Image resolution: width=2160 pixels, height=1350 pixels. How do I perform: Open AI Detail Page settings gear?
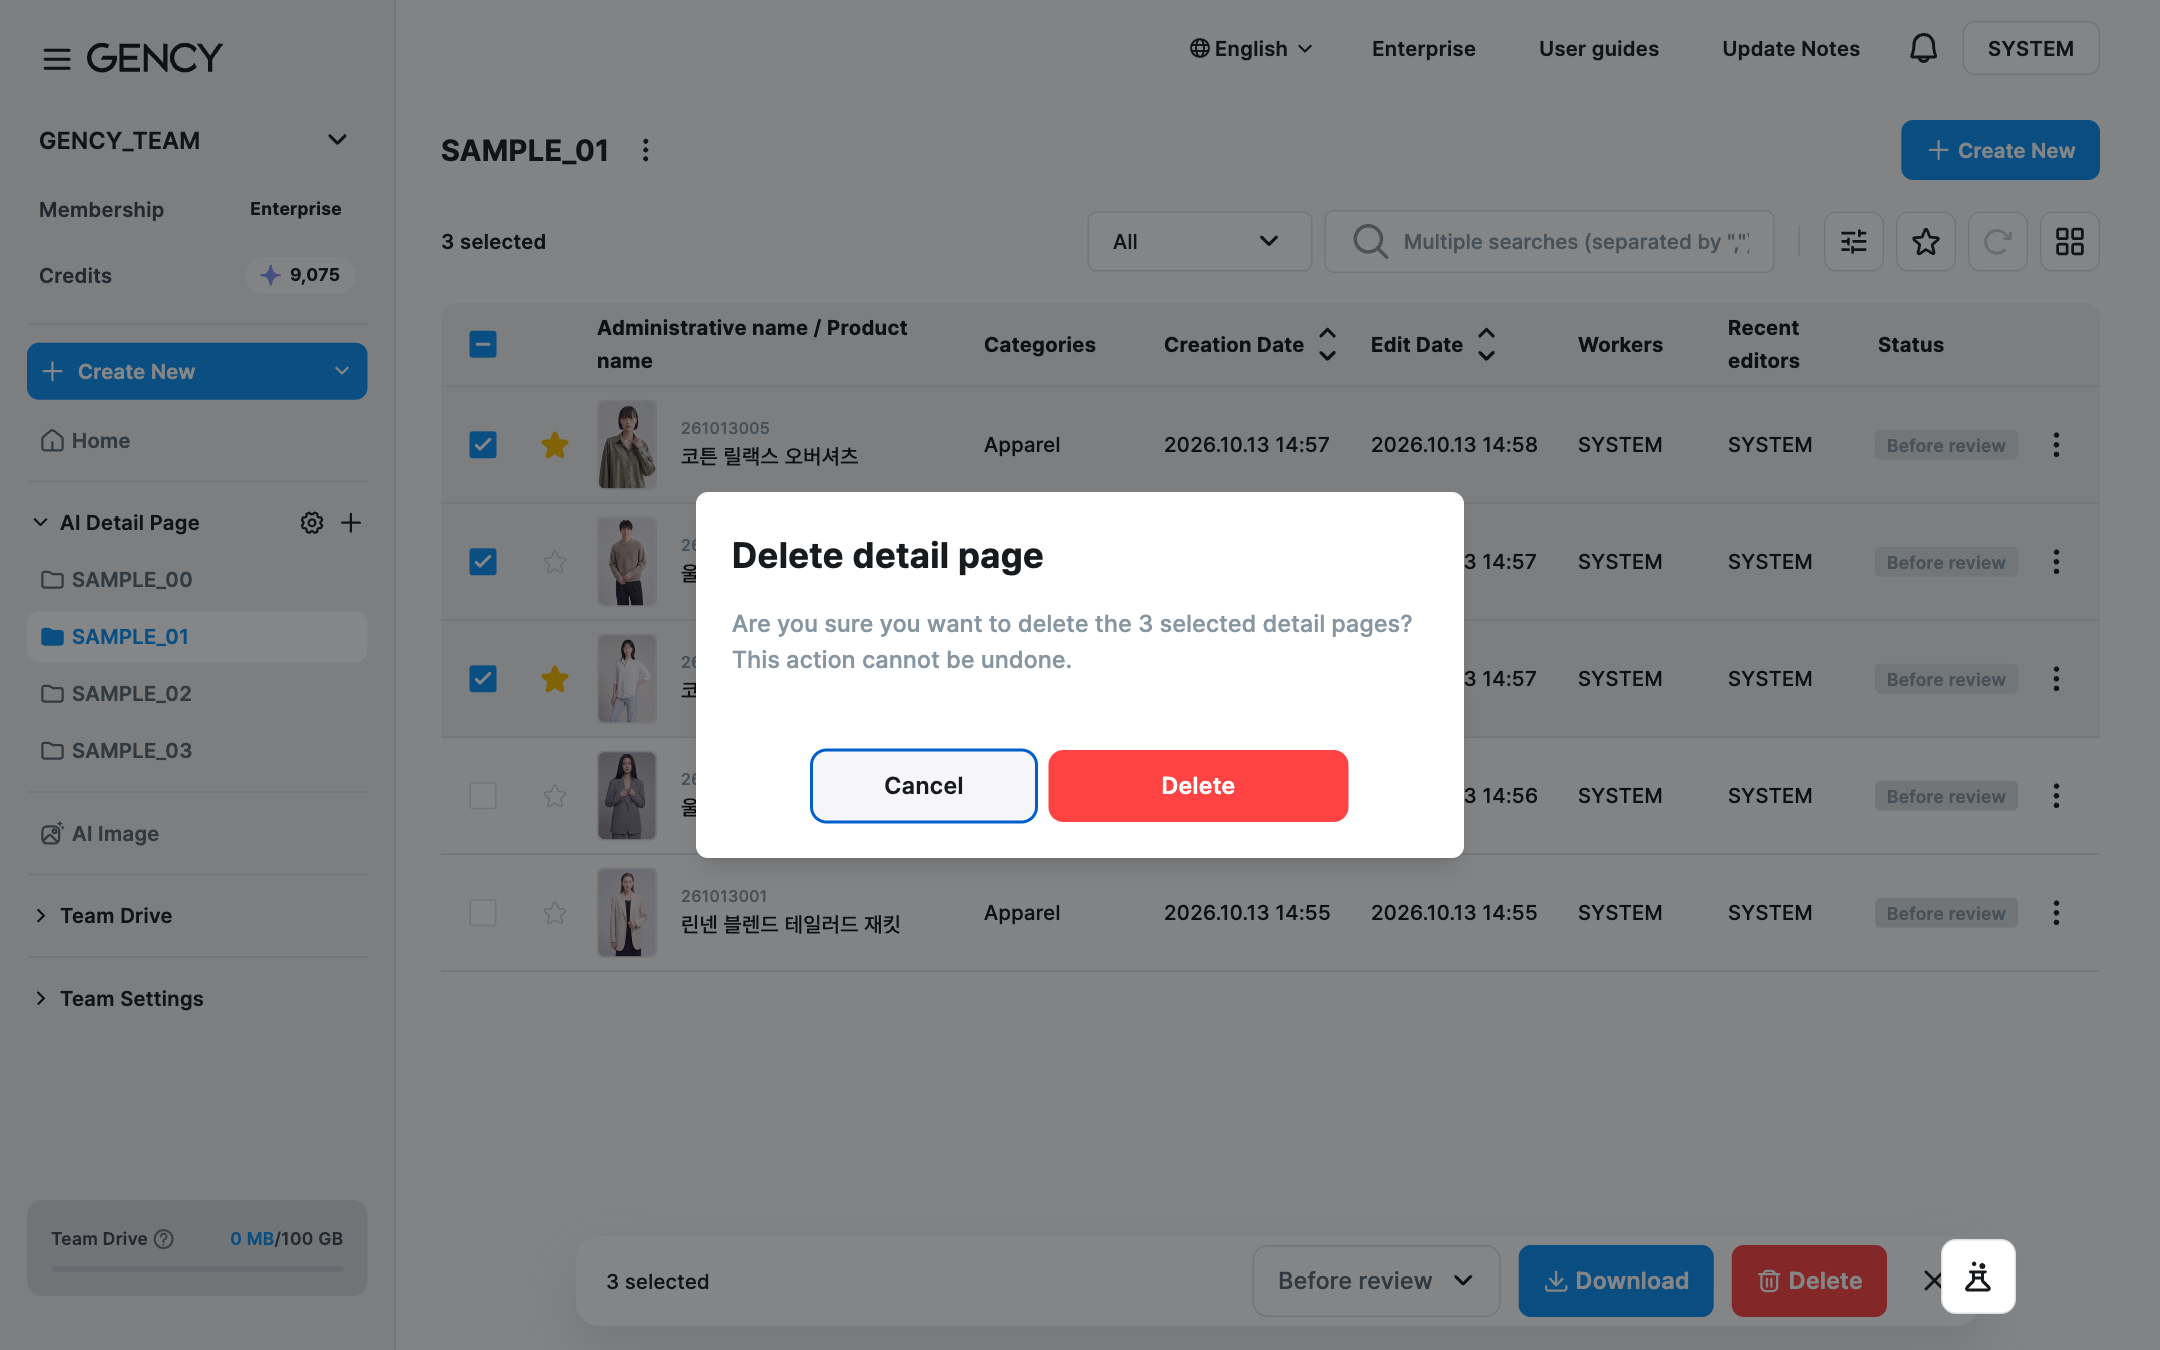(312, 522)
